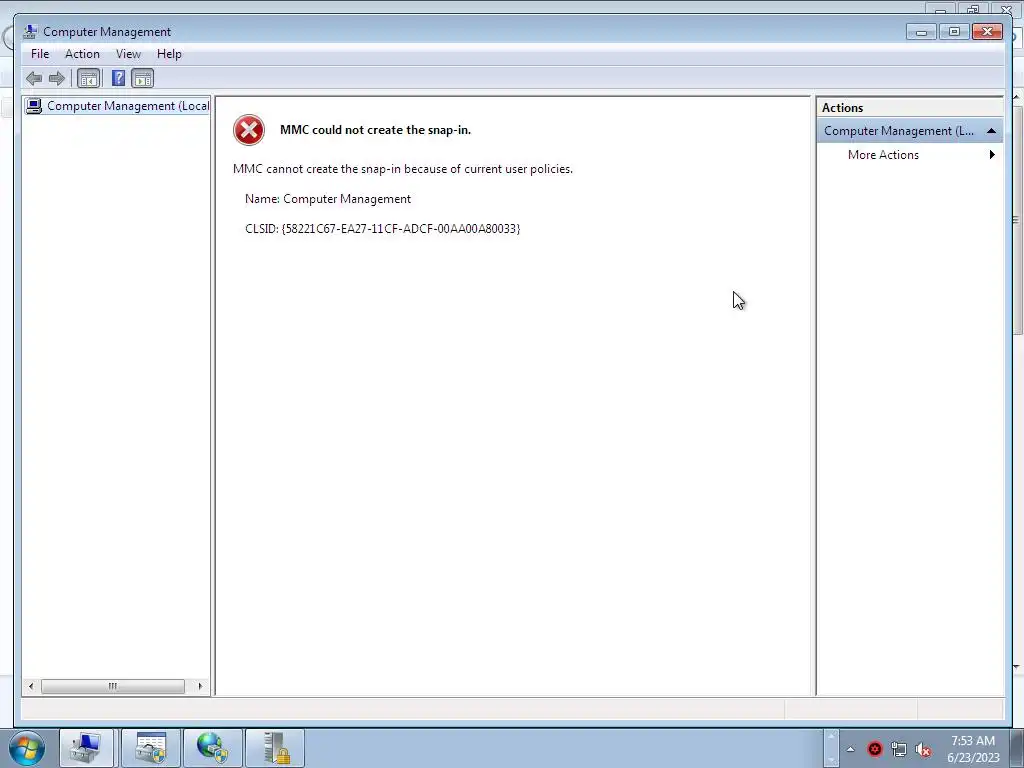Toggle Show/Hide Console Tree toolbar icon

(88, 79)
